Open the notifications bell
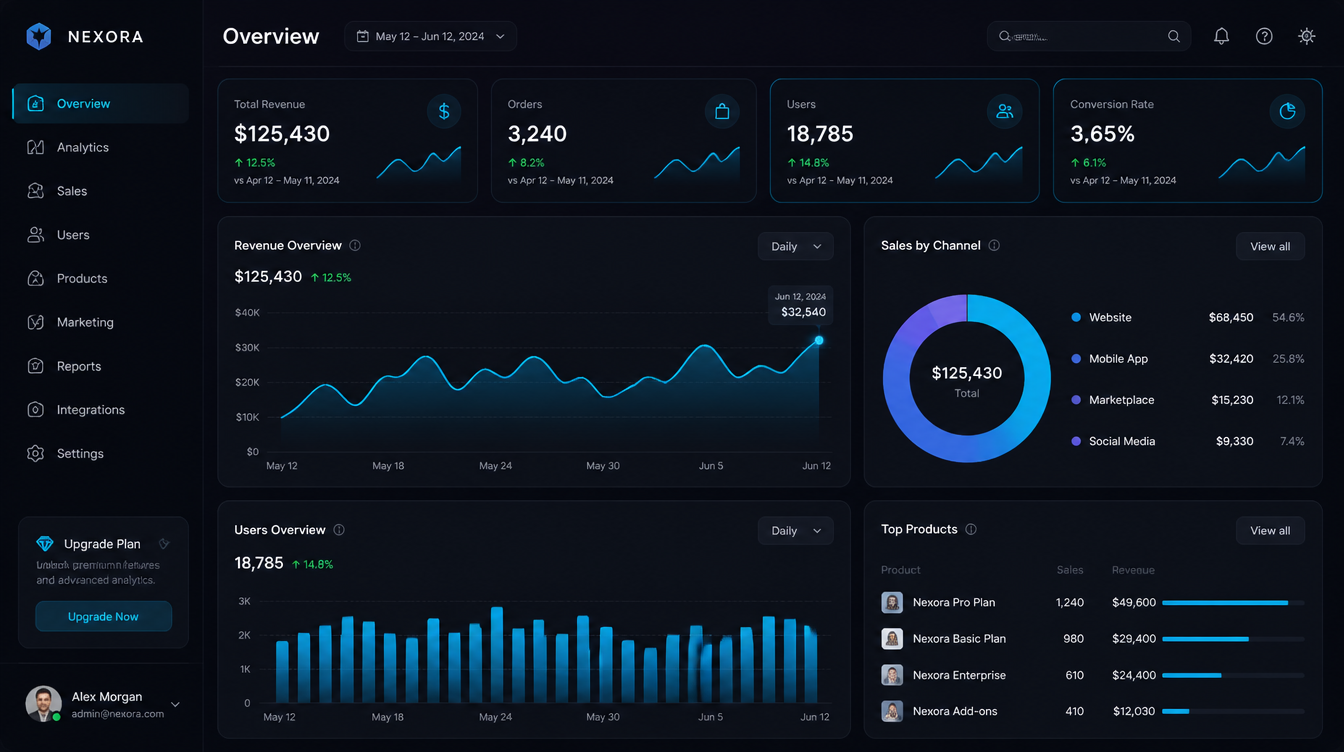The height and width of the screenshot is (752, 1344). click(1221, 36)
